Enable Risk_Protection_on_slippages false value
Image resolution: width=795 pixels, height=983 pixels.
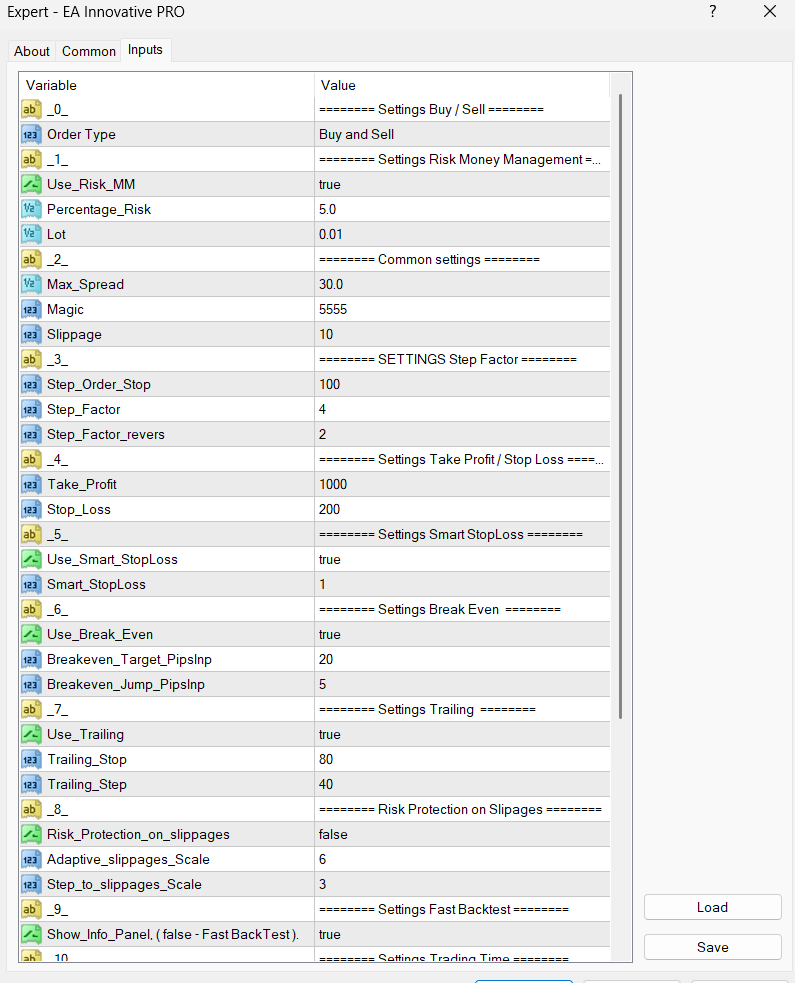tap(461, 834)
